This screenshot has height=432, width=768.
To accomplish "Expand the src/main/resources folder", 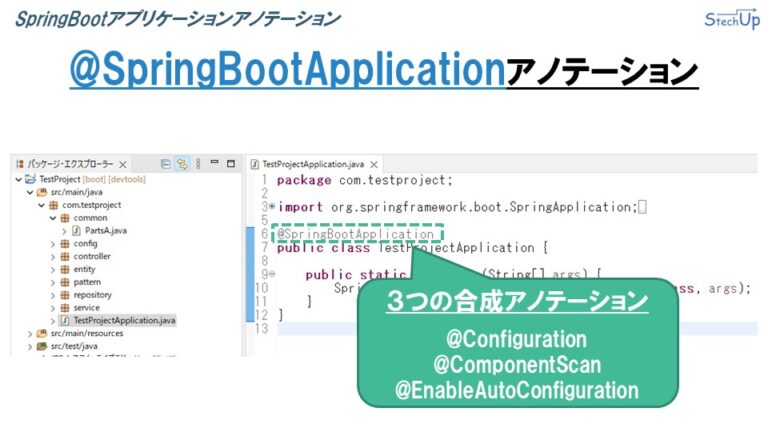I will 30,334.
